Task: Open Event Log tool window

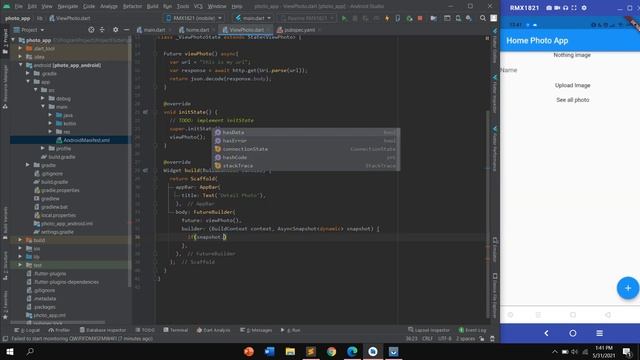Action: [x=473, y=330]
